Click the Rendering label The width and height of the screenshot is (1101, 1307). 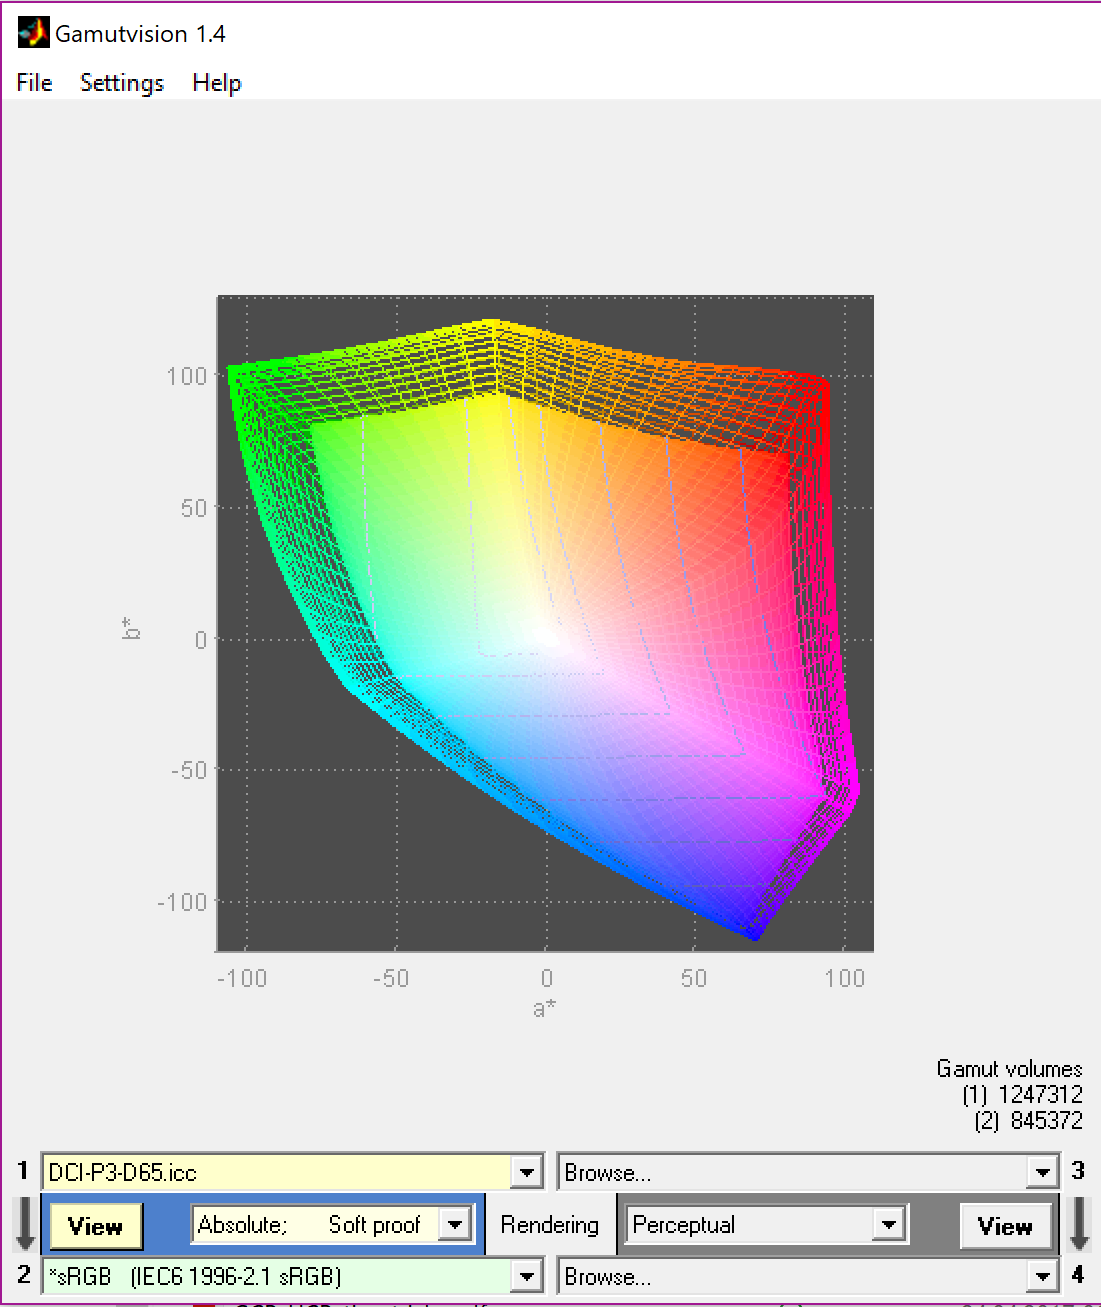(549, 1225)
